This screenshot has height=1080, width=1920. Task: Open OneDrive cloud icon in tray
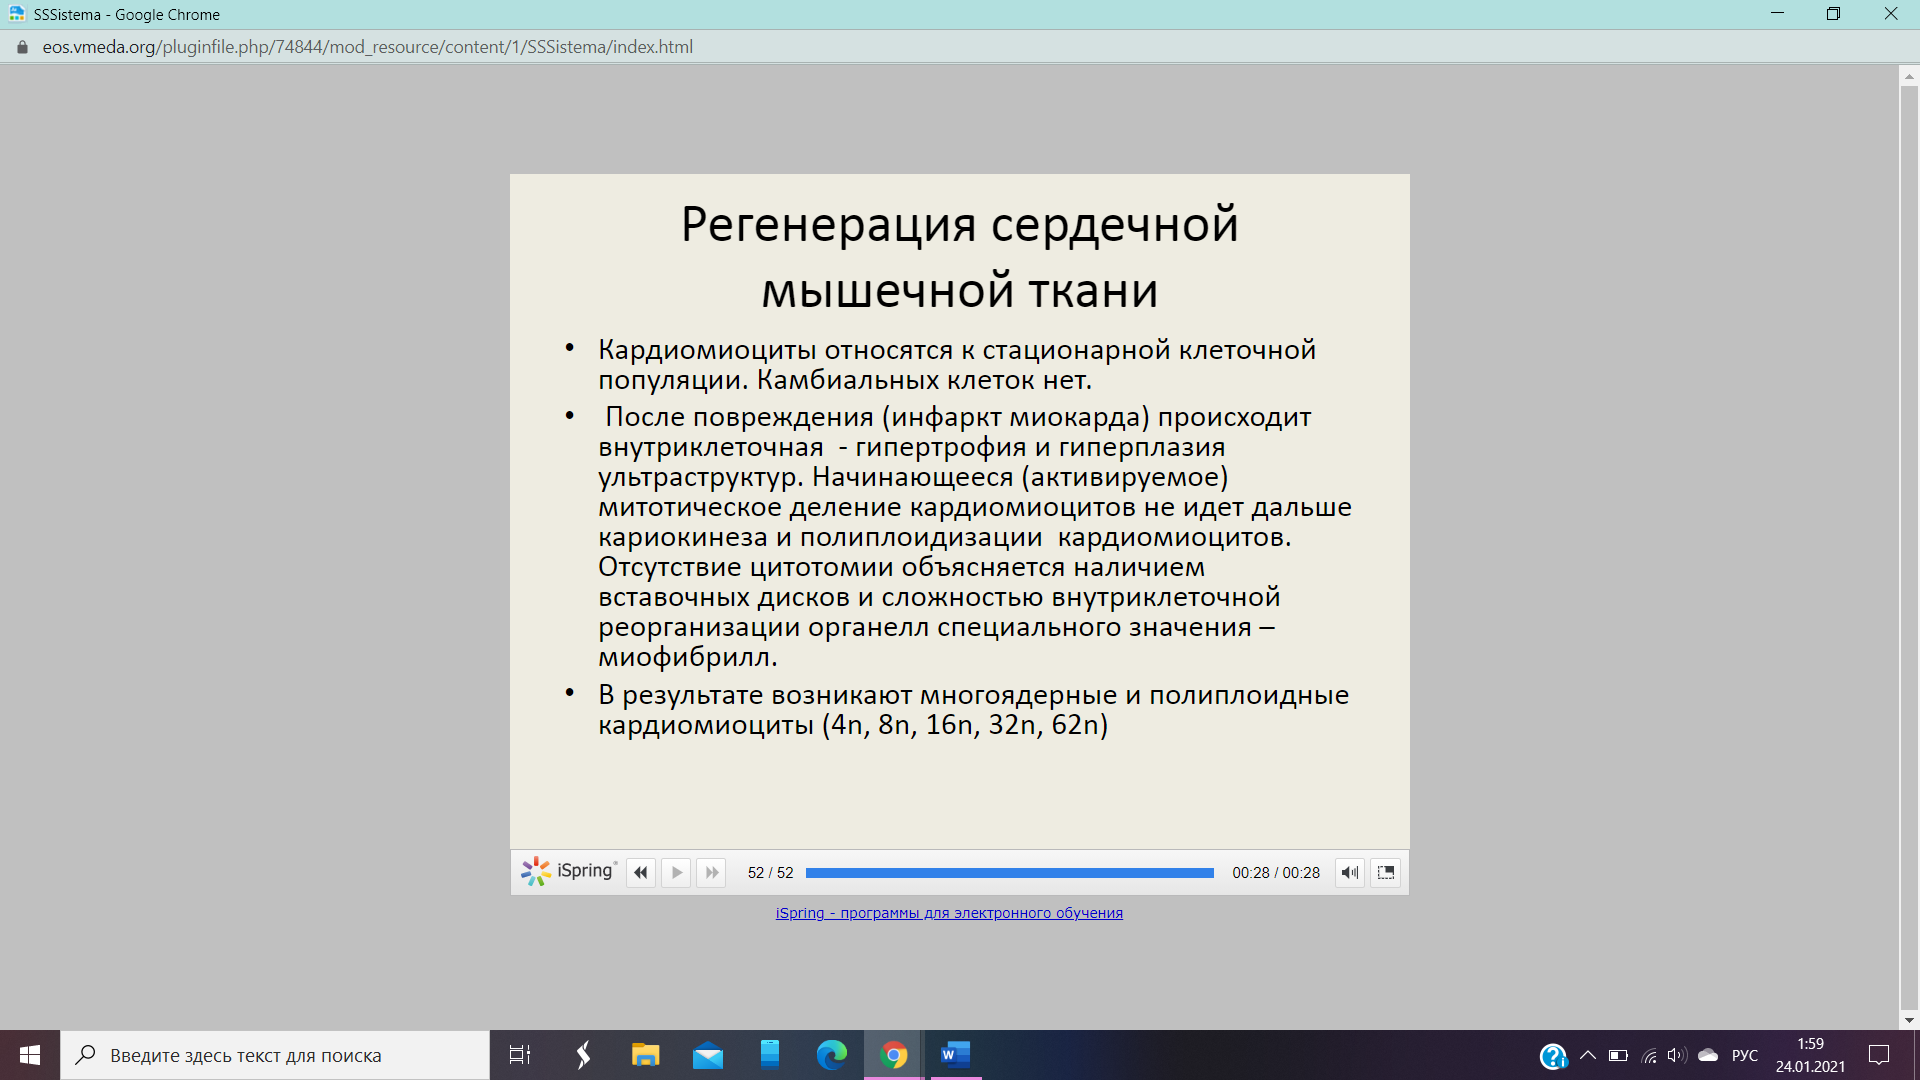click(1708, 1055)
